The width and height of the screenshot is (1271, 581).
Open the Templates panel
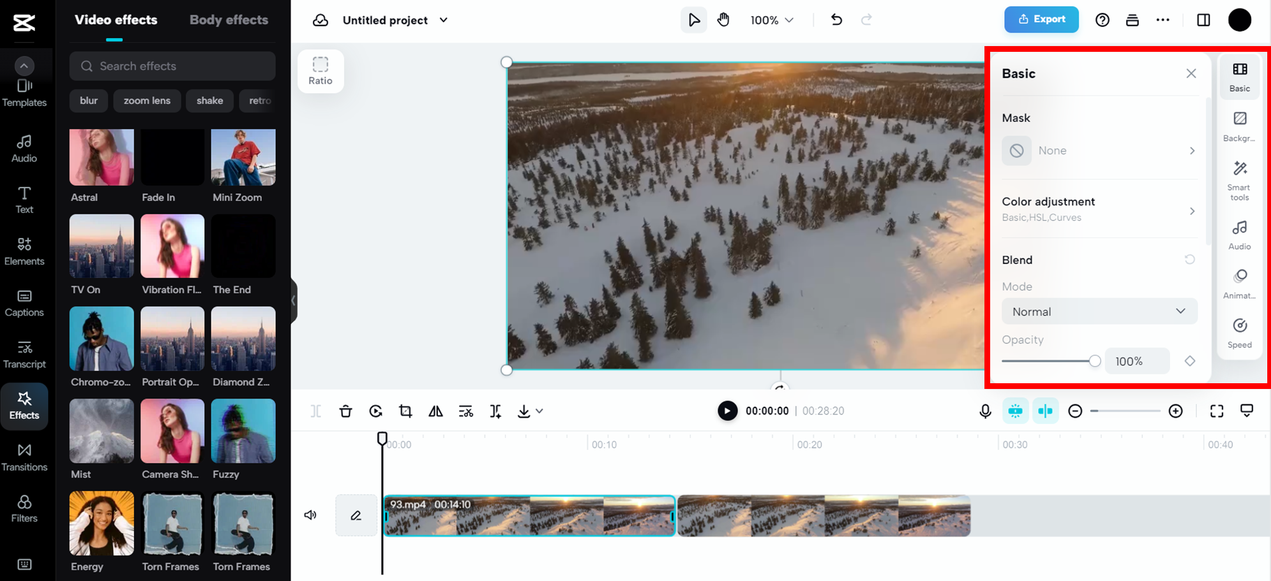24,94
